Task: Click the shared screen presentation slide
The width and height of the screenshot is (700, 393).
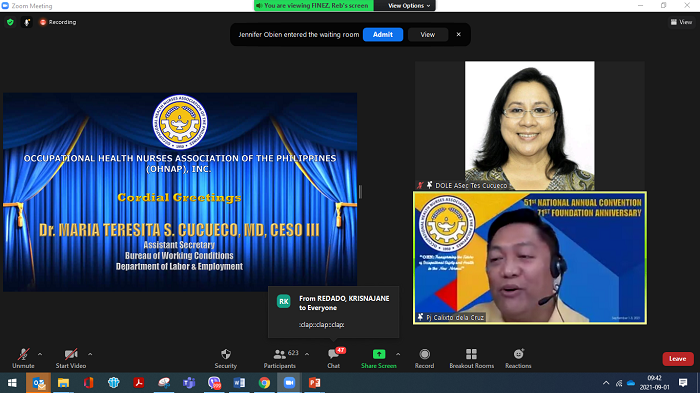Action: (x=180, y=192)
